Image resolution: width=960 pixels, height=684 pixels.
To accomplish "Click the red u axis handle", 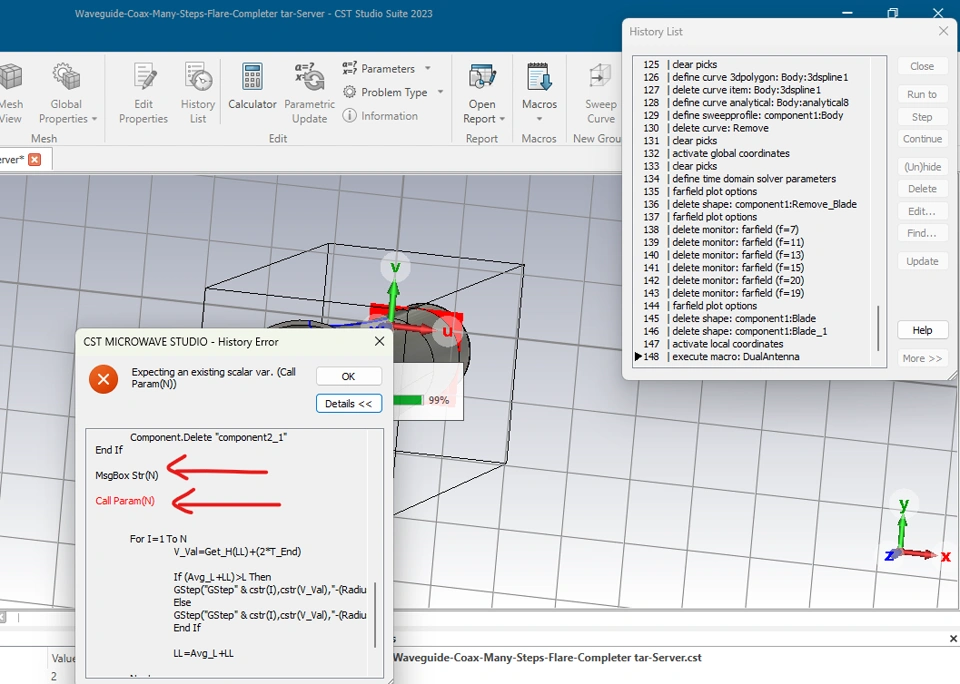I will pyautogui.click(x=448, y=331).
